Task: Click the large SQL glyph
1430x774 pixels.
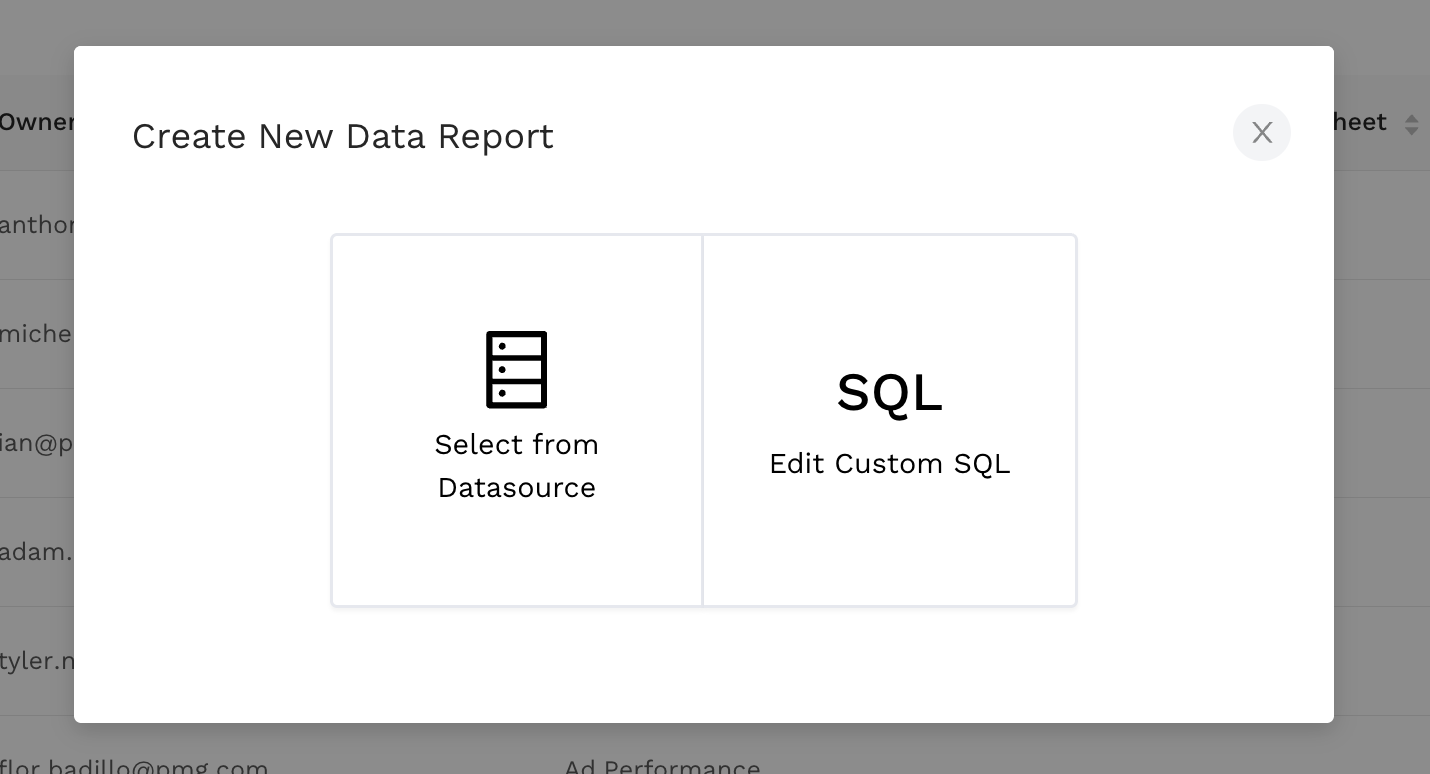Action: 889,392
